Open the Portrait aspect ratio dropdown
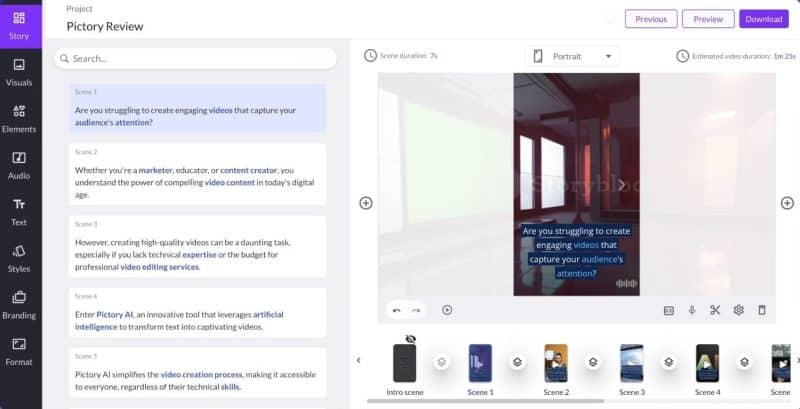This screenshot has height=409, width=800. [x=572, y=57]
